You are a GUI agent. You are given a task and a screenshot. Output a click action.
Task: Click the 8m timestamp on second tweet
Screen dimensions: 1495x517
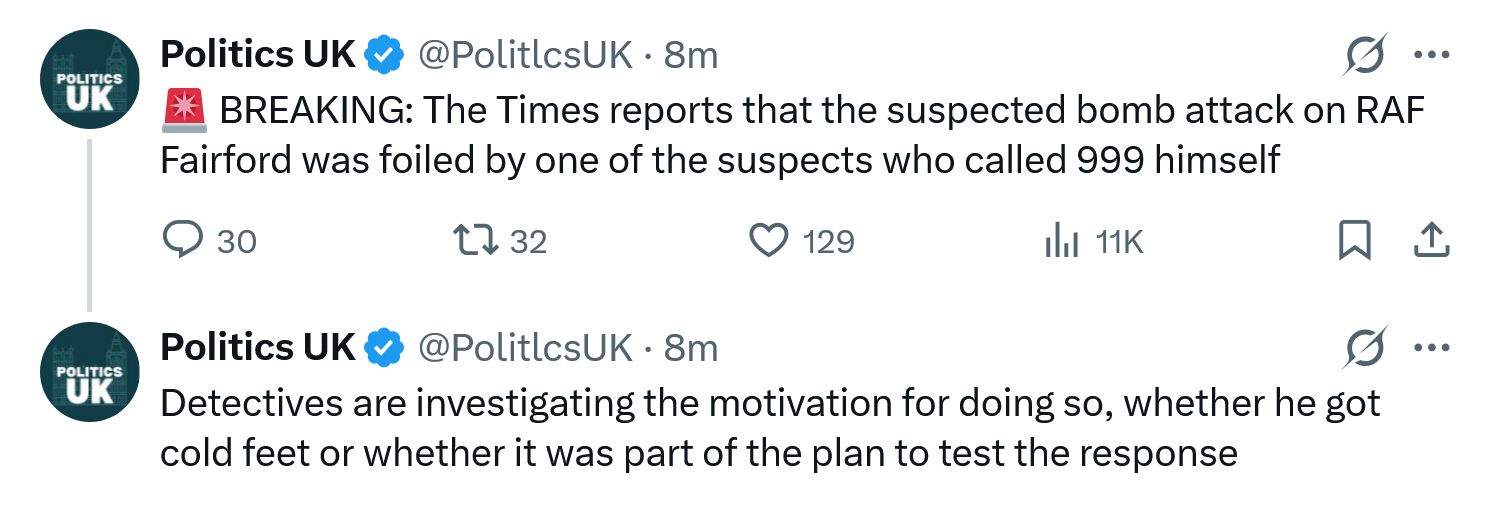[691, 348]
